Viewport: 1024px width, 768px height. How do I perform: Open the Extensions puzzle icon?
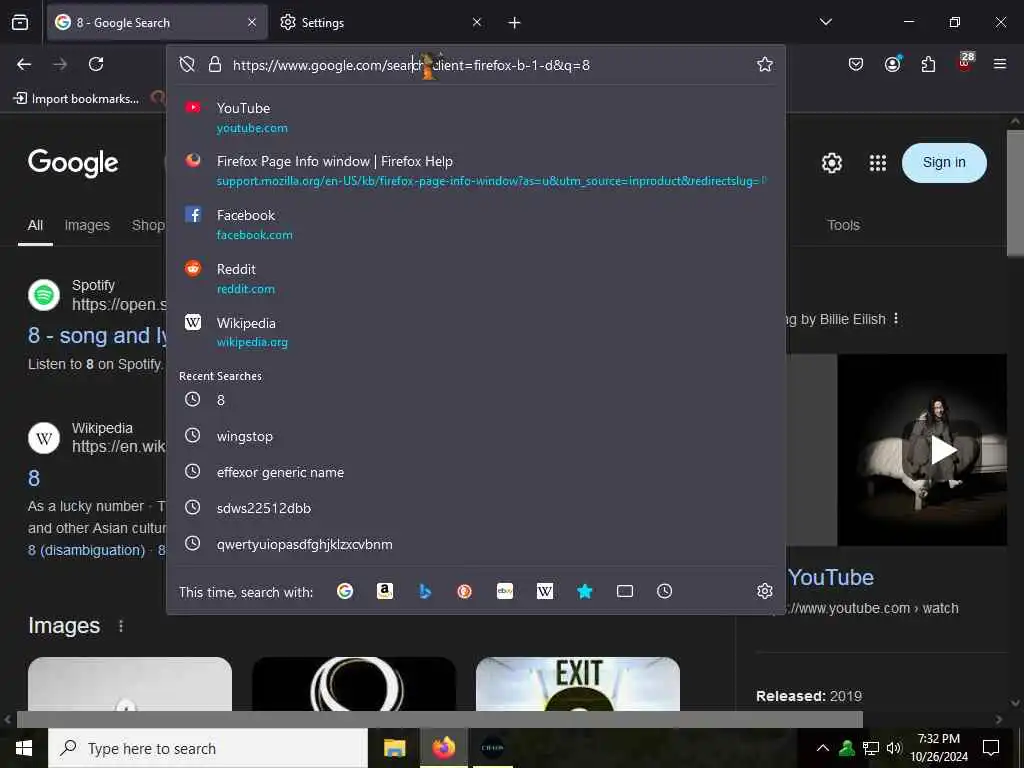coord(928,64)
